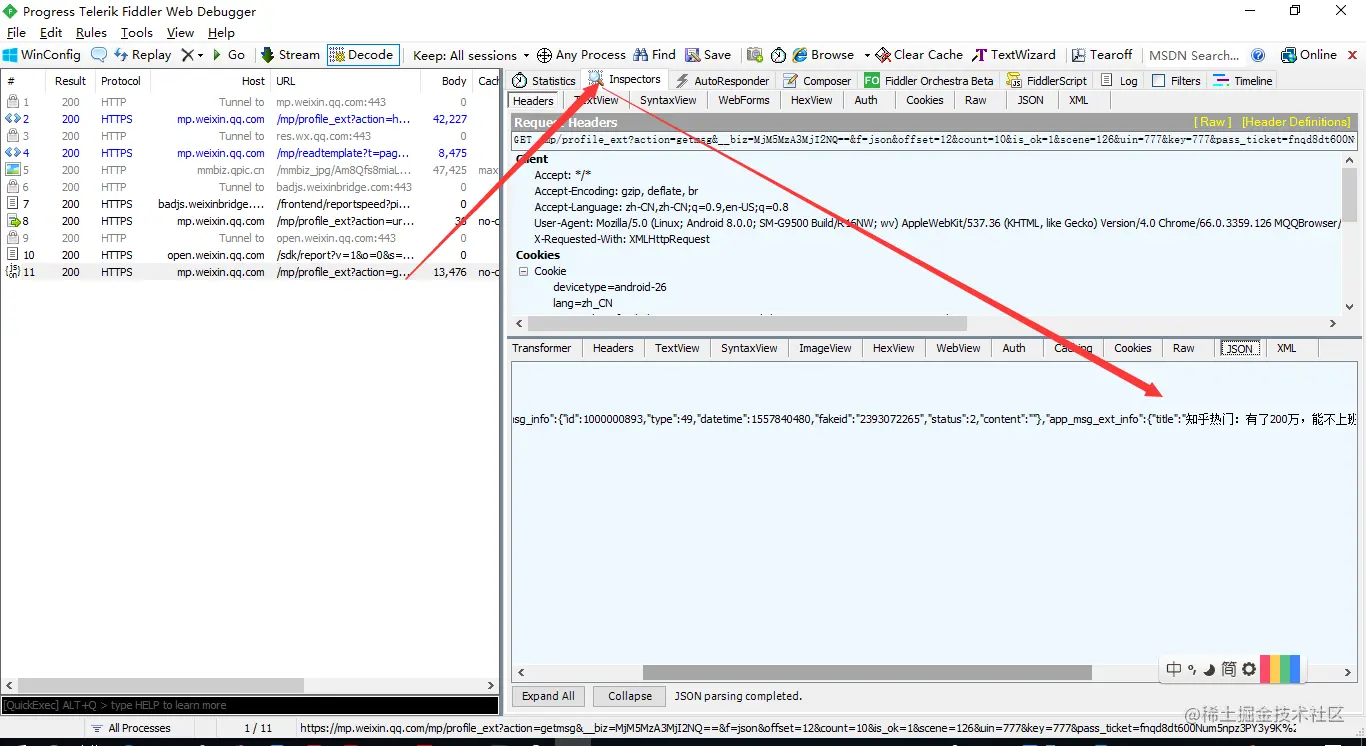Click the Any Process target icon

pos(544,55)
